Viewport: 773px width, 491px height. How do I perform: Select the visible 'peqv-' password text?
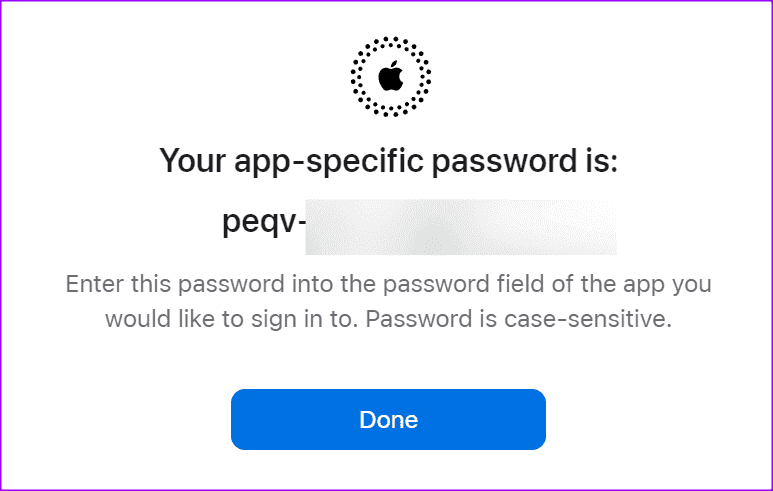pos(264,222)
